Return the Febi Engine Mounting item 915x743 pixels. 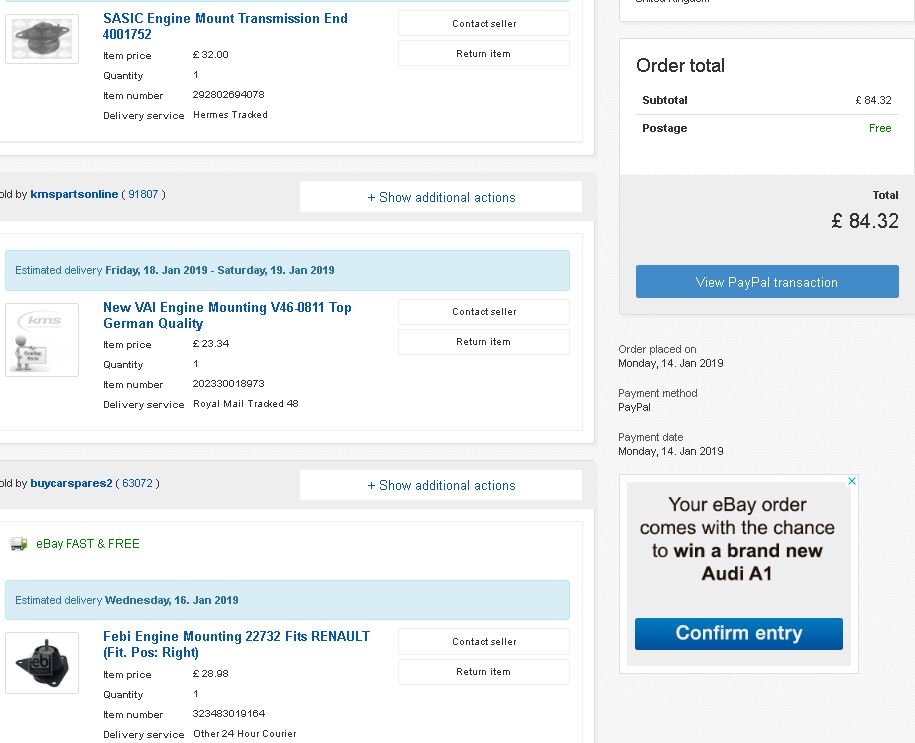pos(484,671)
